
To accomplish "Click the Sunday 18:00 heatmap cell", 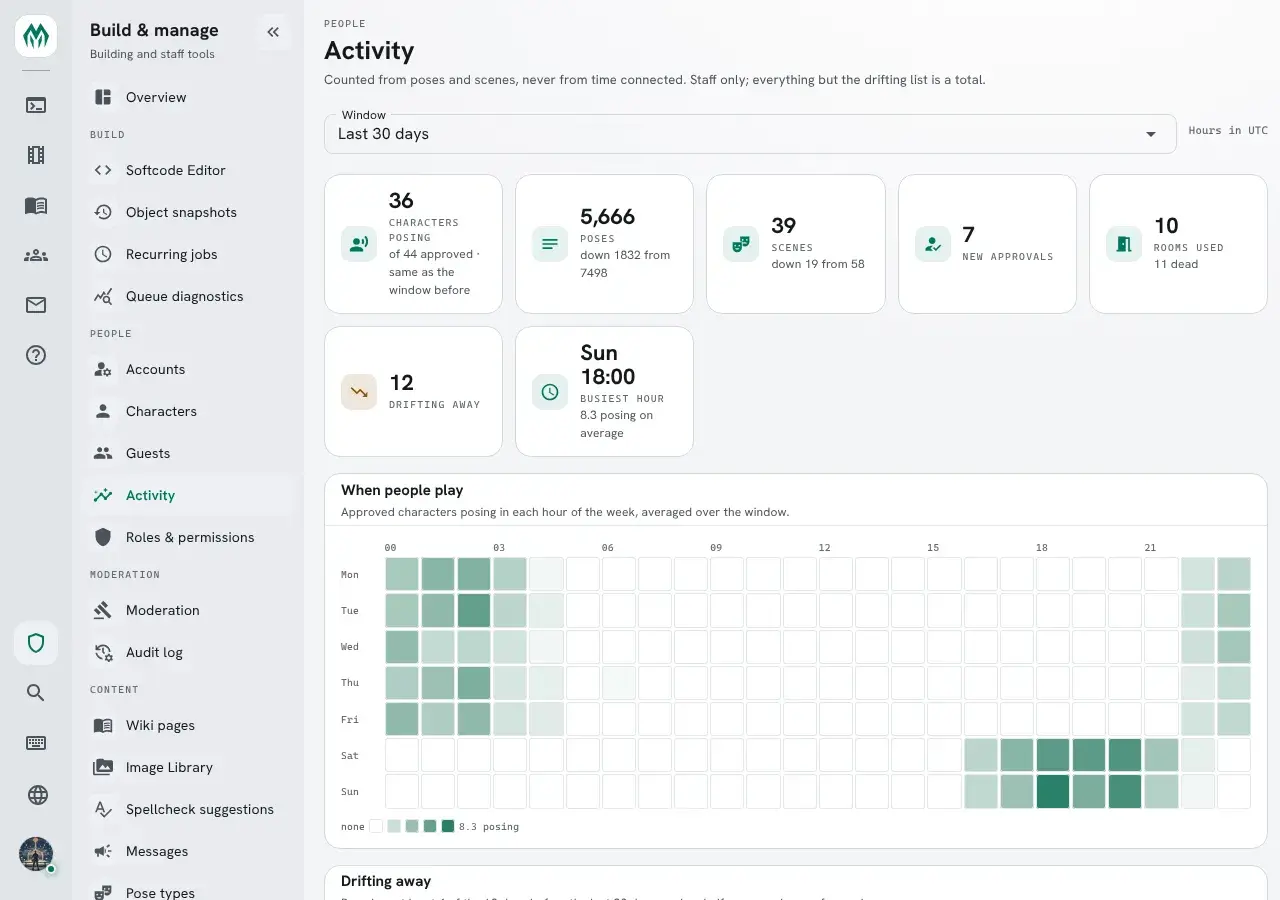I will [1052, 791].
